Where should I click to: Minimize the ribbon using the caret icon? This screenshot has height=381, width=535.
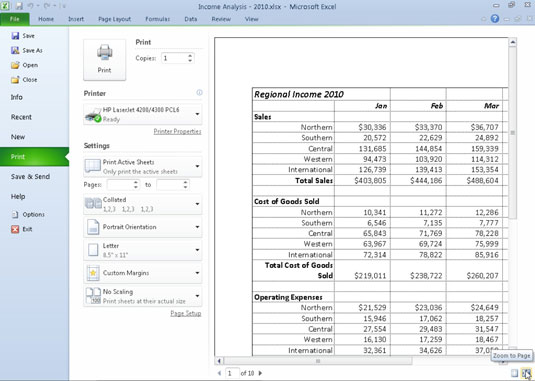click(483, 19)
